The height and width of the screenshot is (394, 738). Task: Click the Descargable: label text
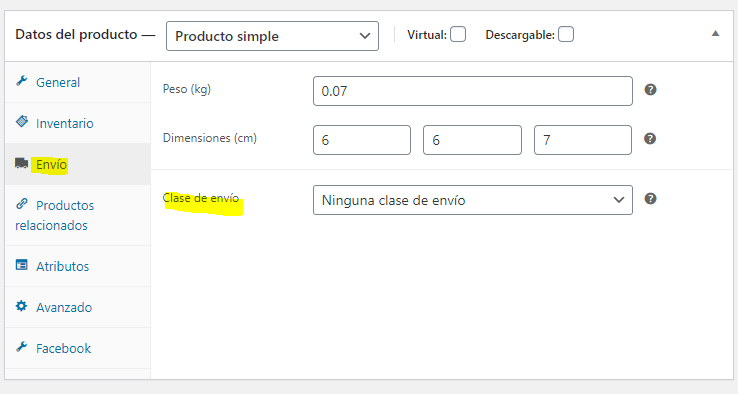pos(520,35)
